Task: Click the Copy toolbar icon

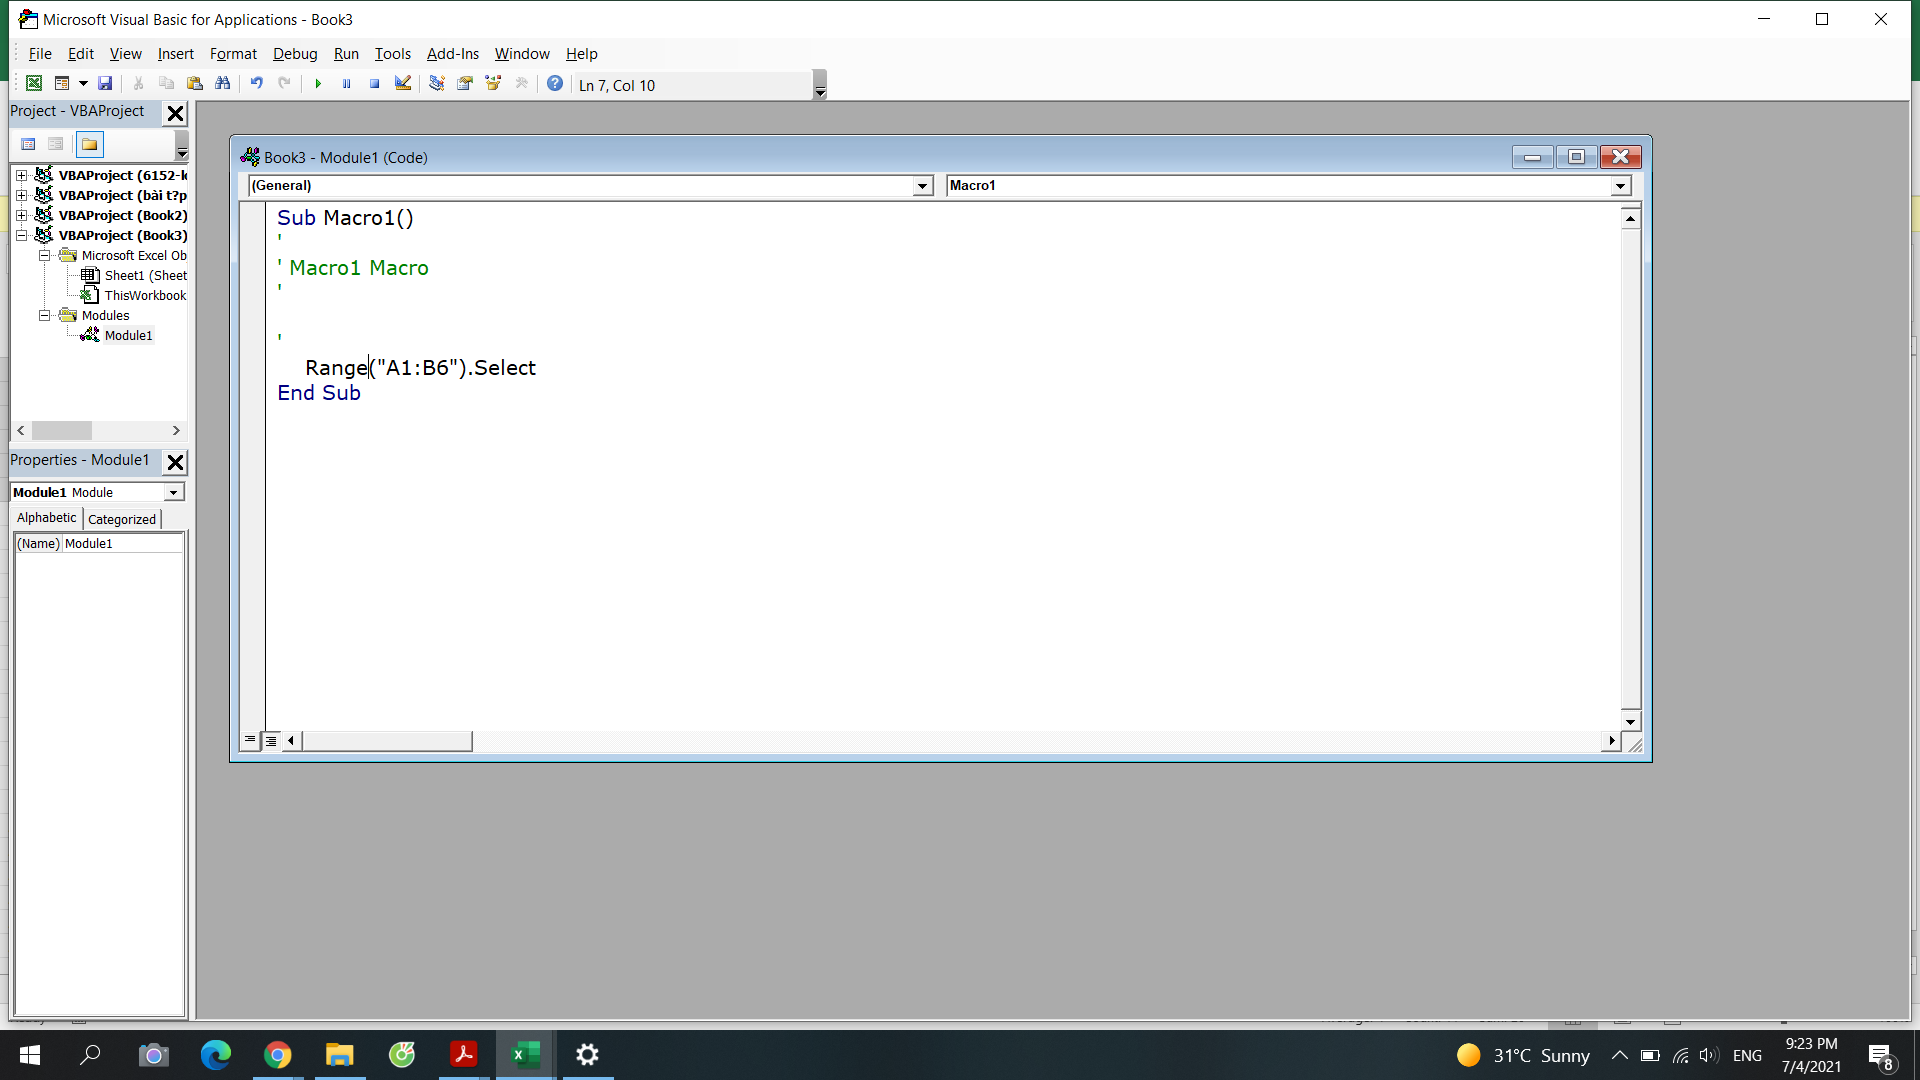Action: pyautogui.click(x=167, y=84)
